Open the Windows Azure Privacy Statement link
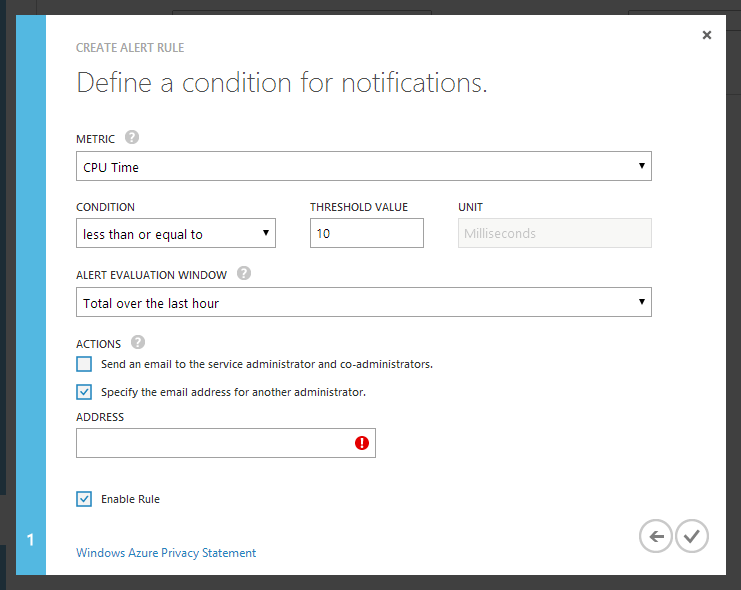The width and height of the screenshot is (741, 590). tap(166, 553)
